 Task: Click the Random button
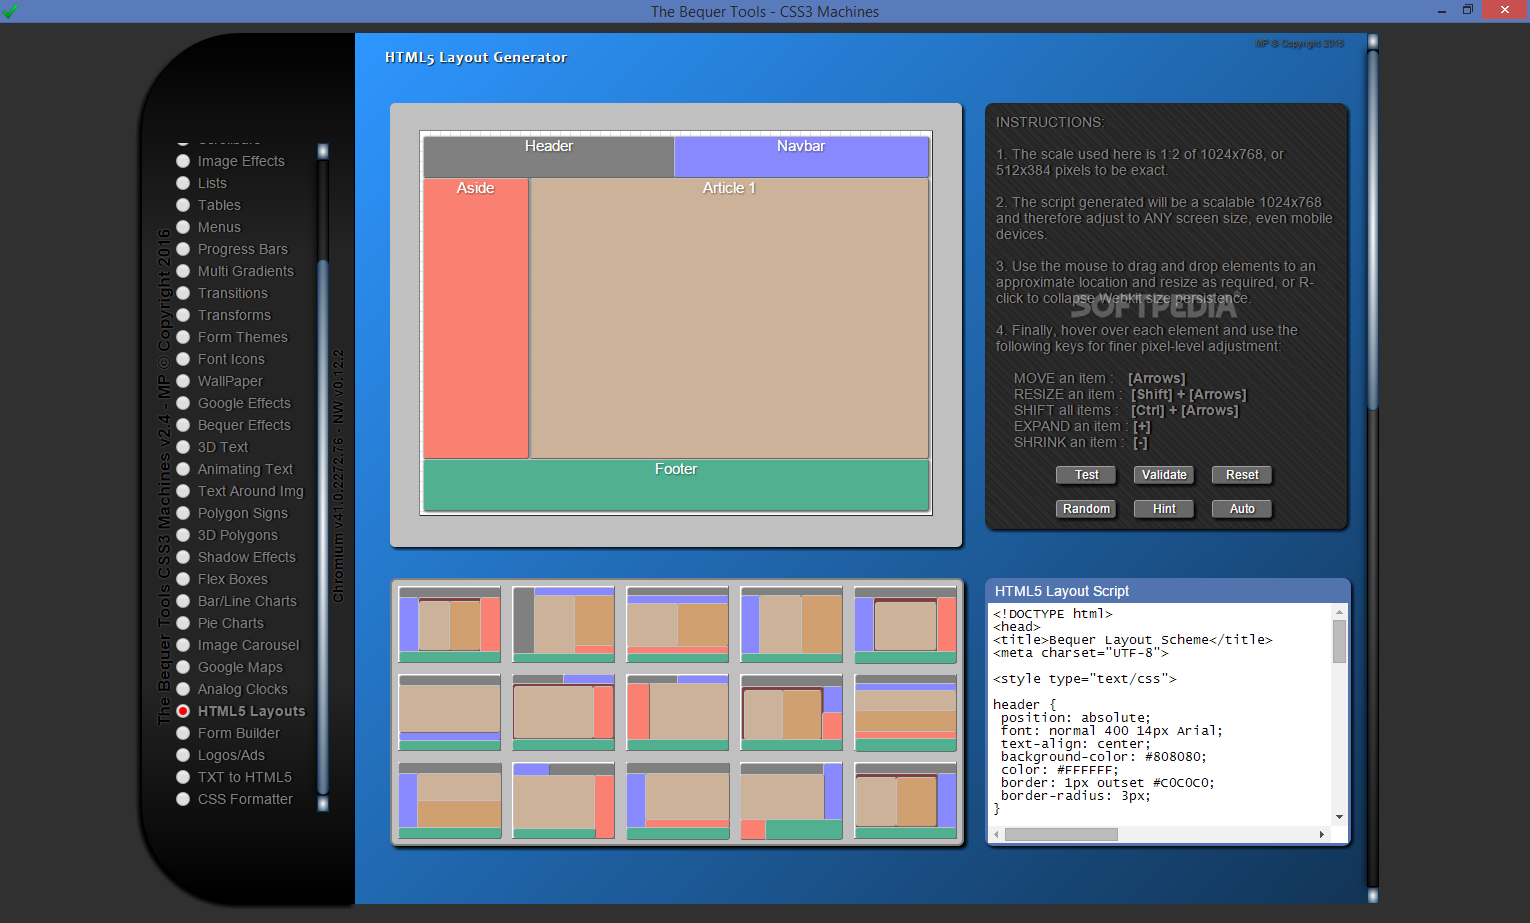(1086, 509)
